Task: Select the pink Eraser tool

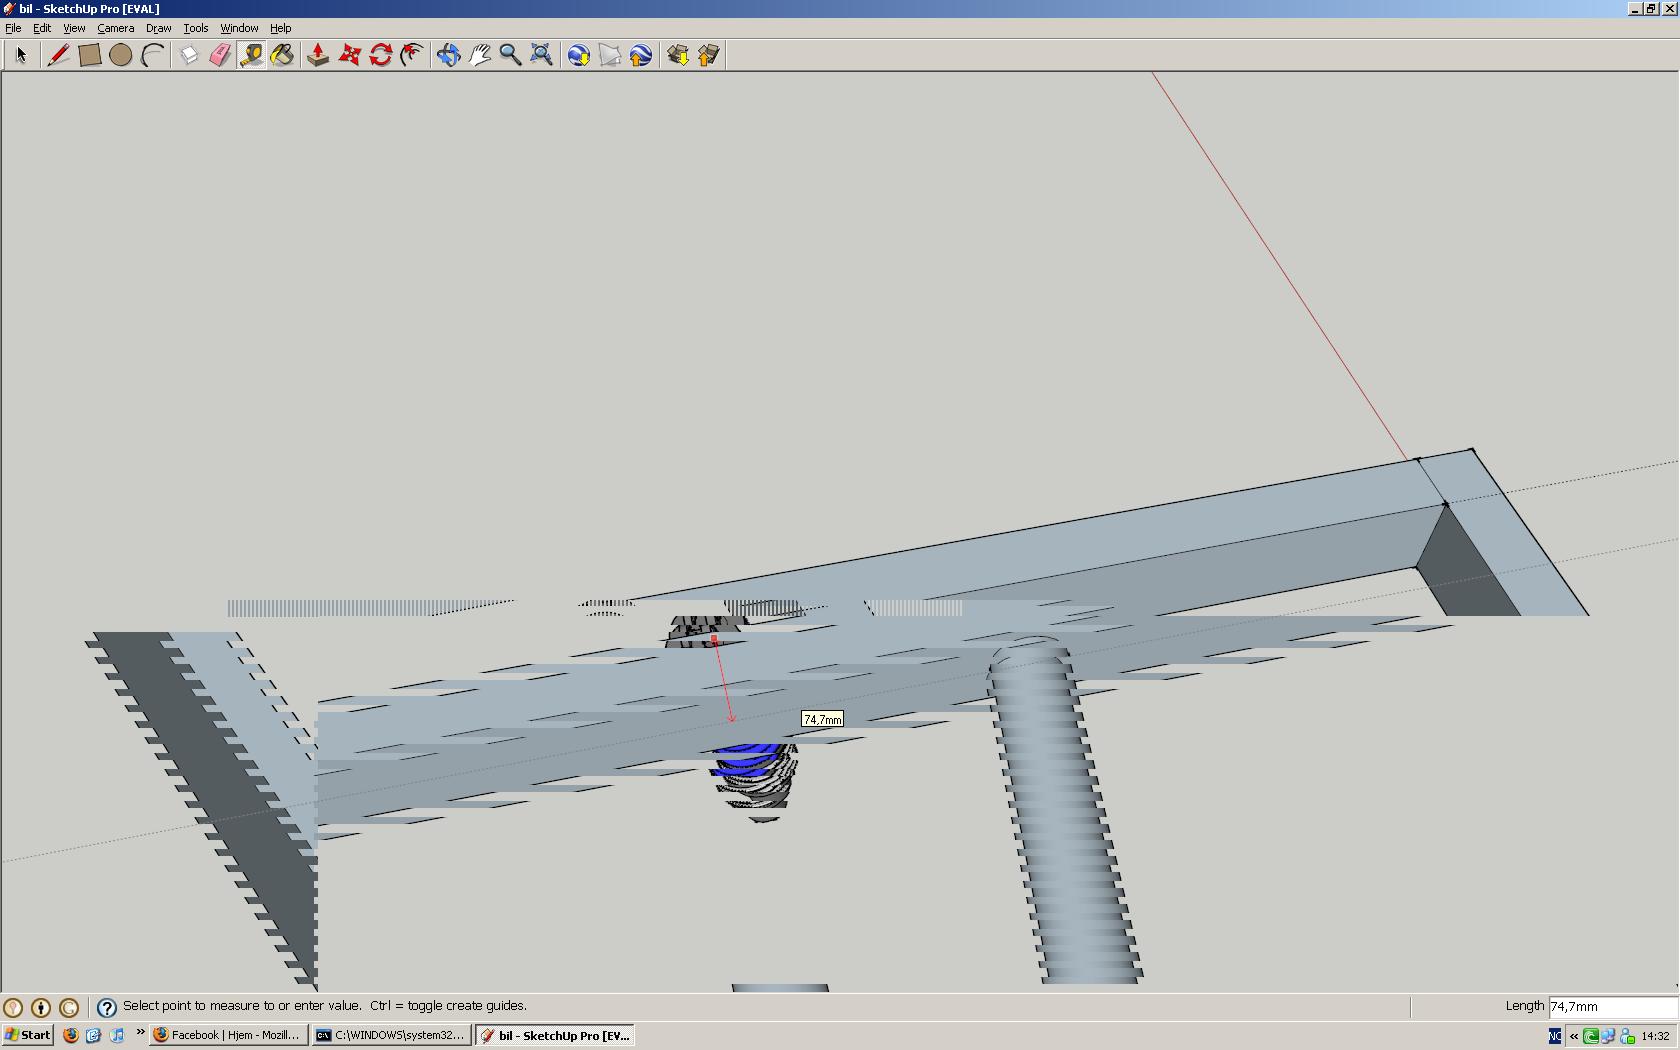Action: click(x=220, y=55)
